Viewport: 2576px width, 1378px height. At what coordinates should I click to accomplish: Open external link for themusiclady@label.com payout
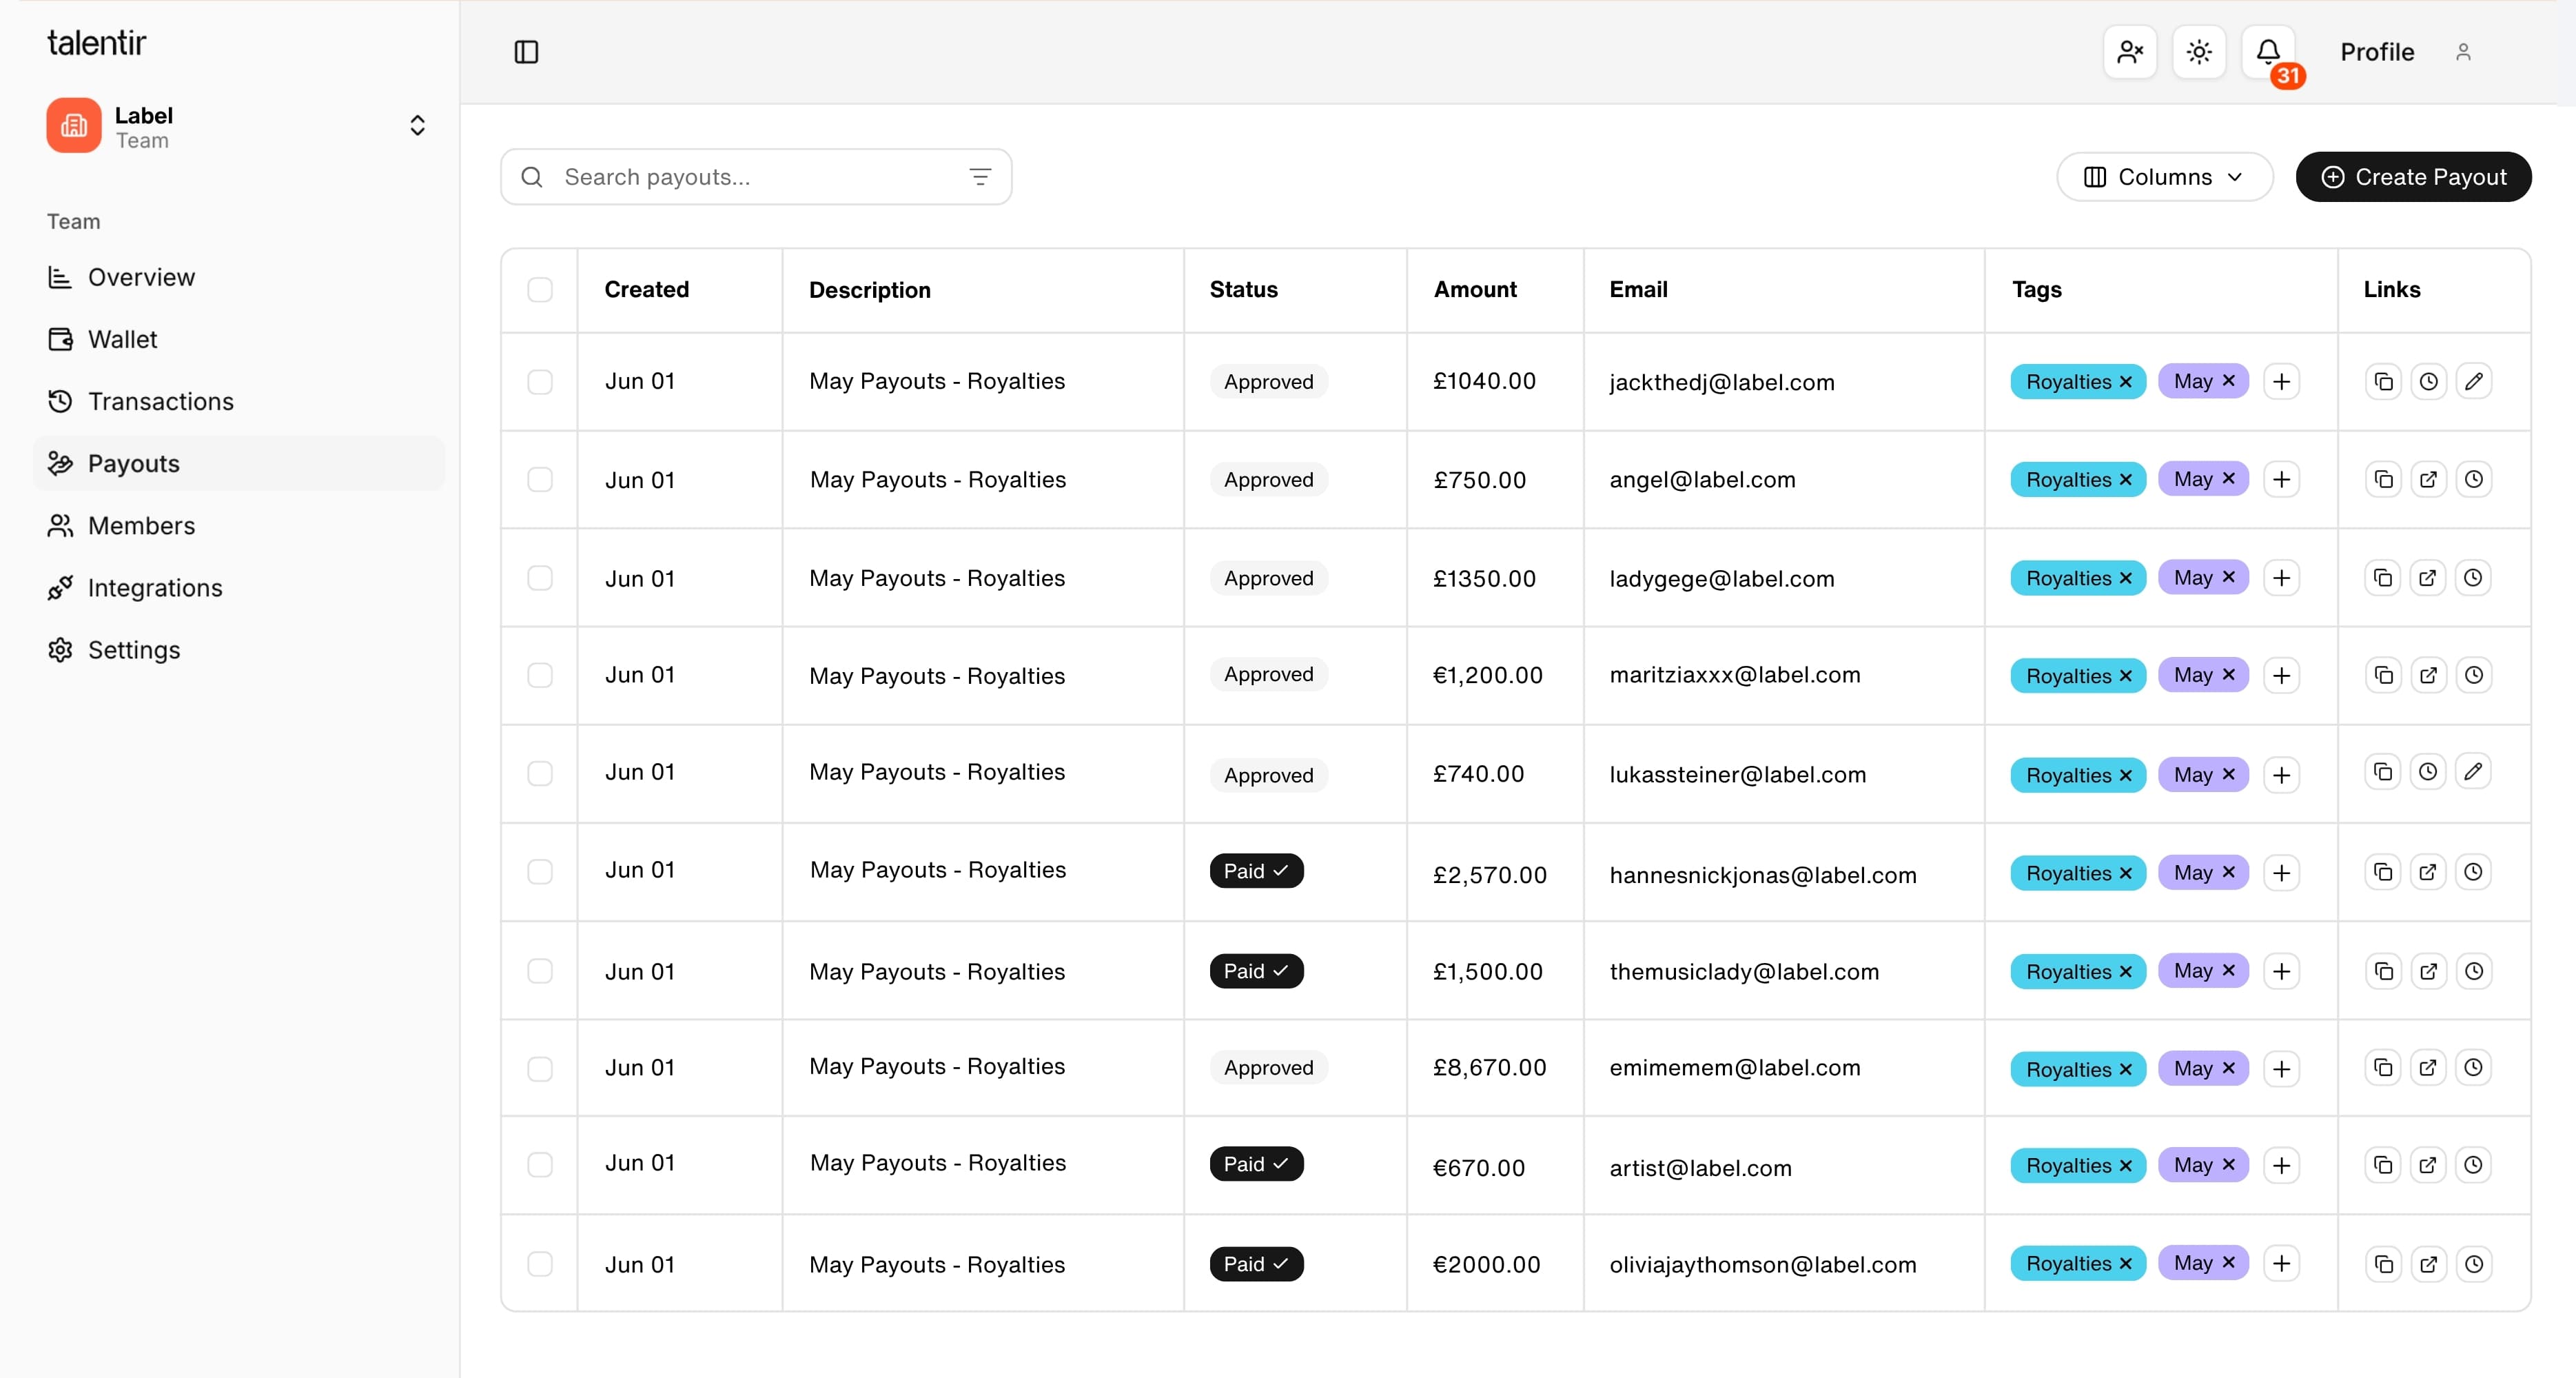[x=2428, y=971]
